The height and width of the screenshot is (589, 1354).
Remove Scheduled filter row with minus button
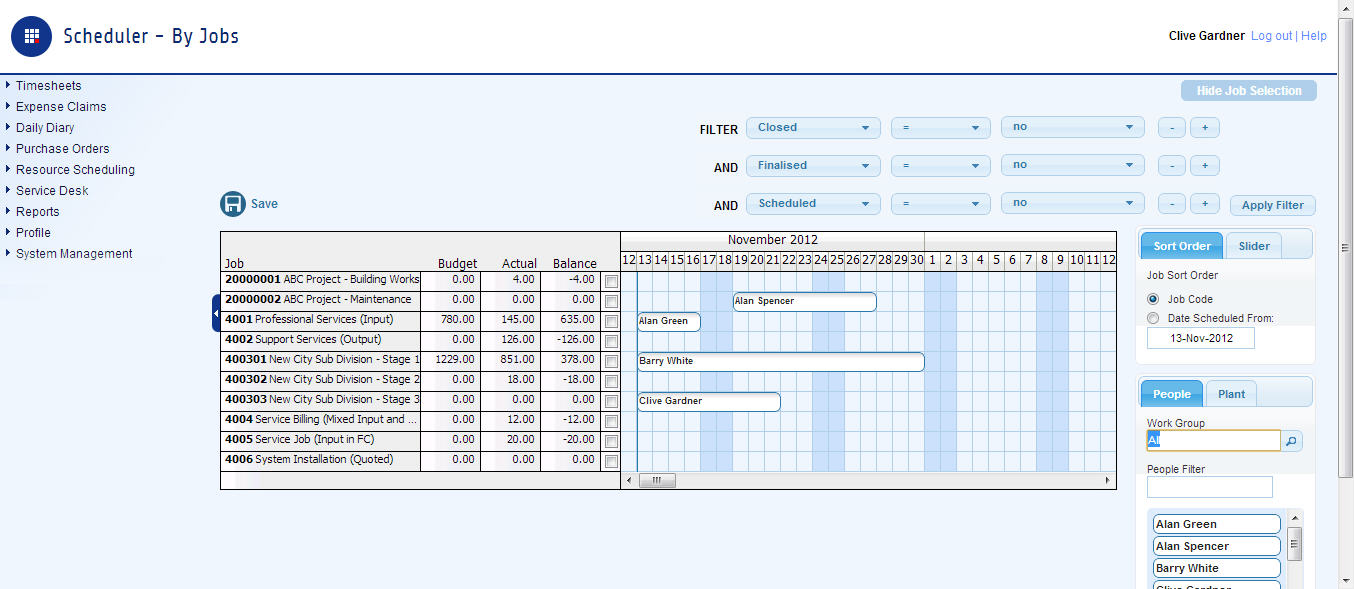(x=1172, y=204)
